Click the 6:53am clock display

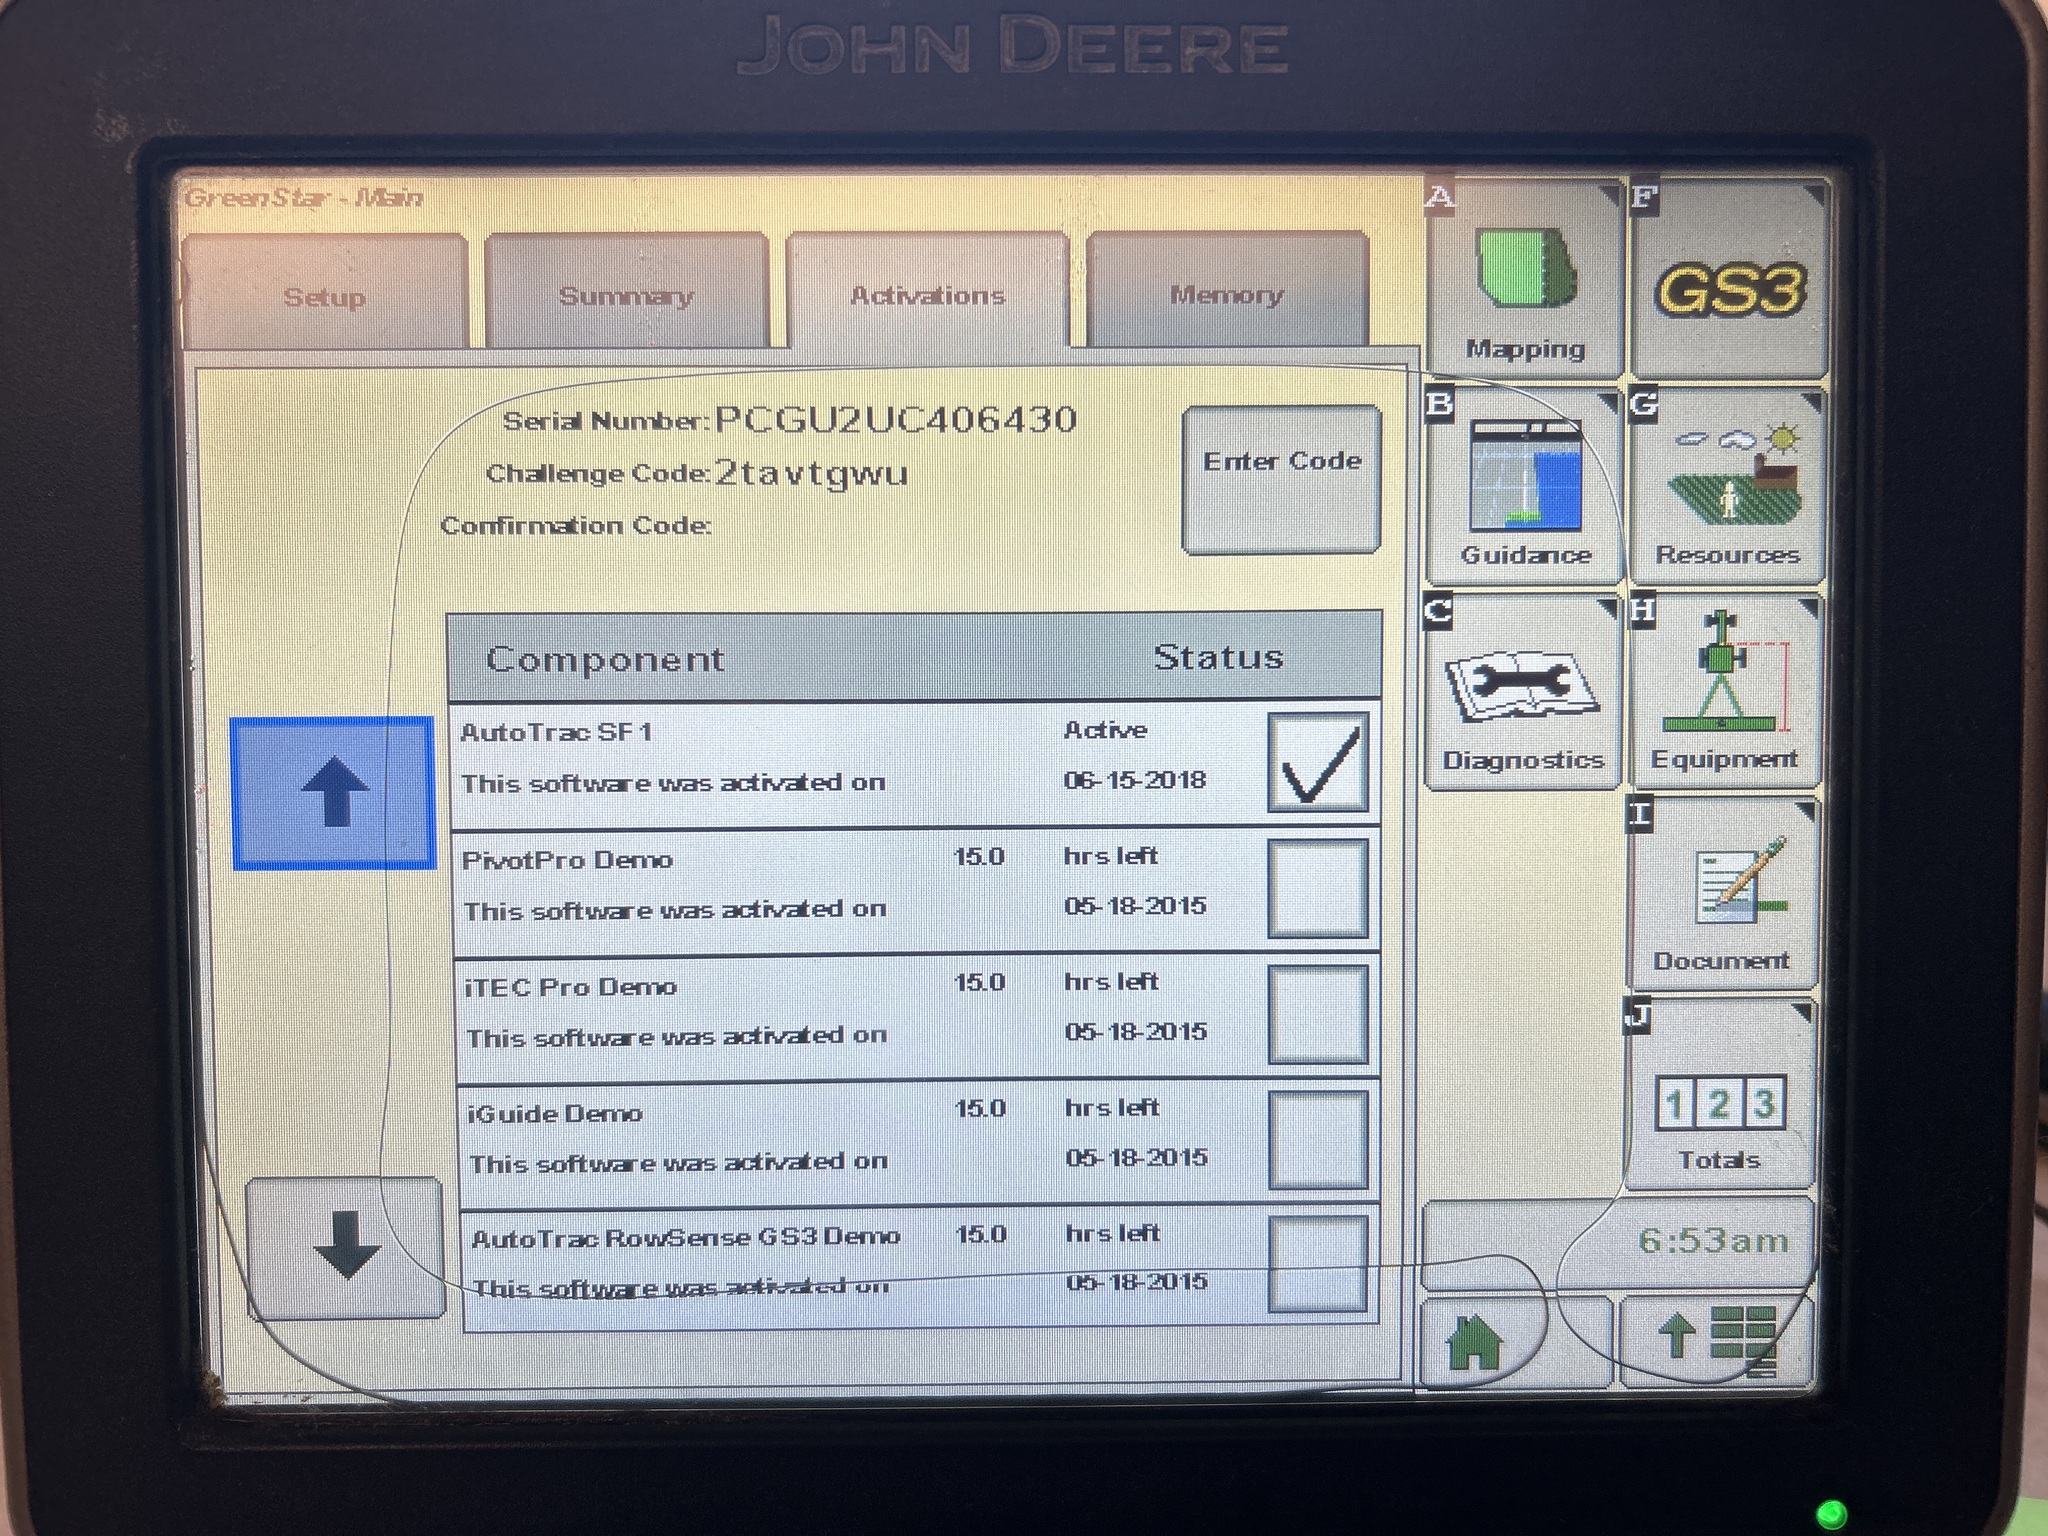click(1712, 1241)
